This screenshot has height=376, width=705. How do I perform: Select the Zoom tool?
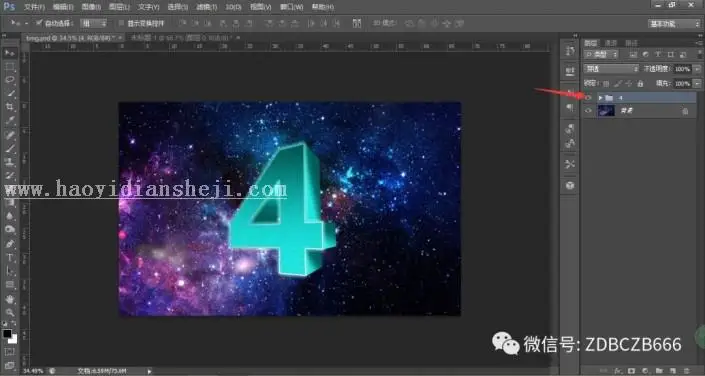(10, 313)
